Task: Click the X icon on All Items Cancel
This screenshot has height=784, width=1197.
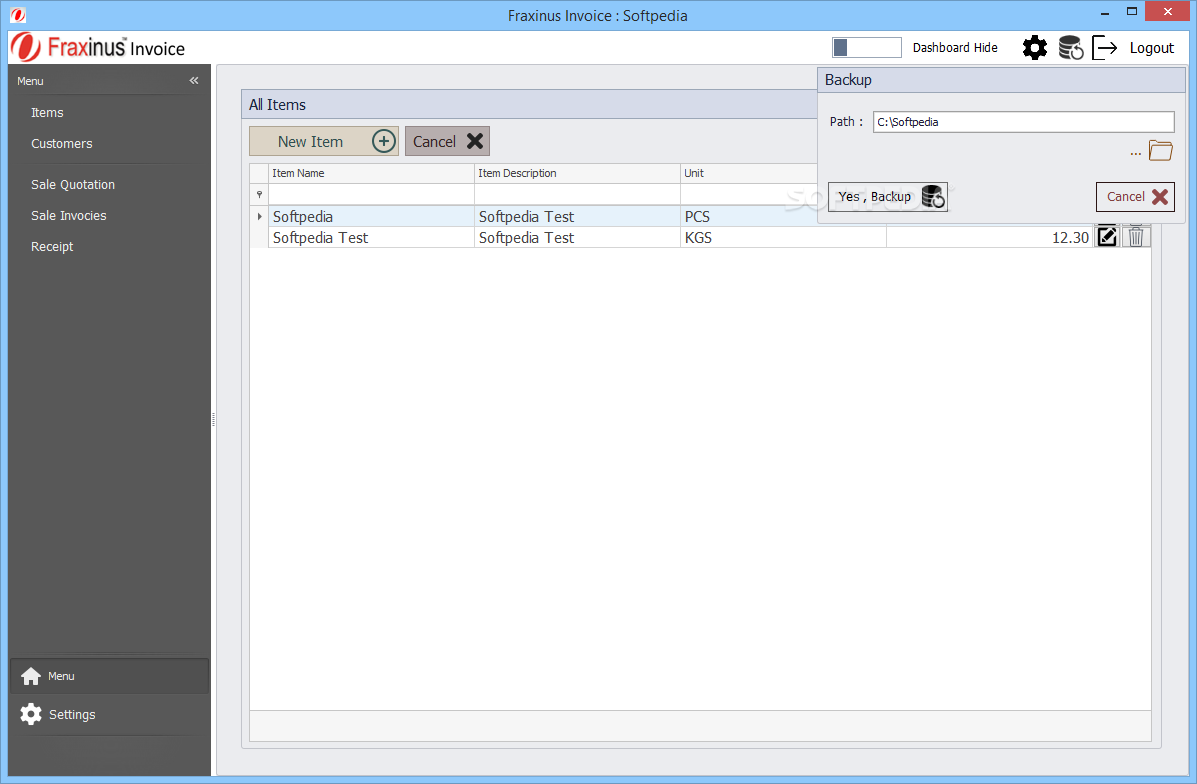Action: coord(475,141)
